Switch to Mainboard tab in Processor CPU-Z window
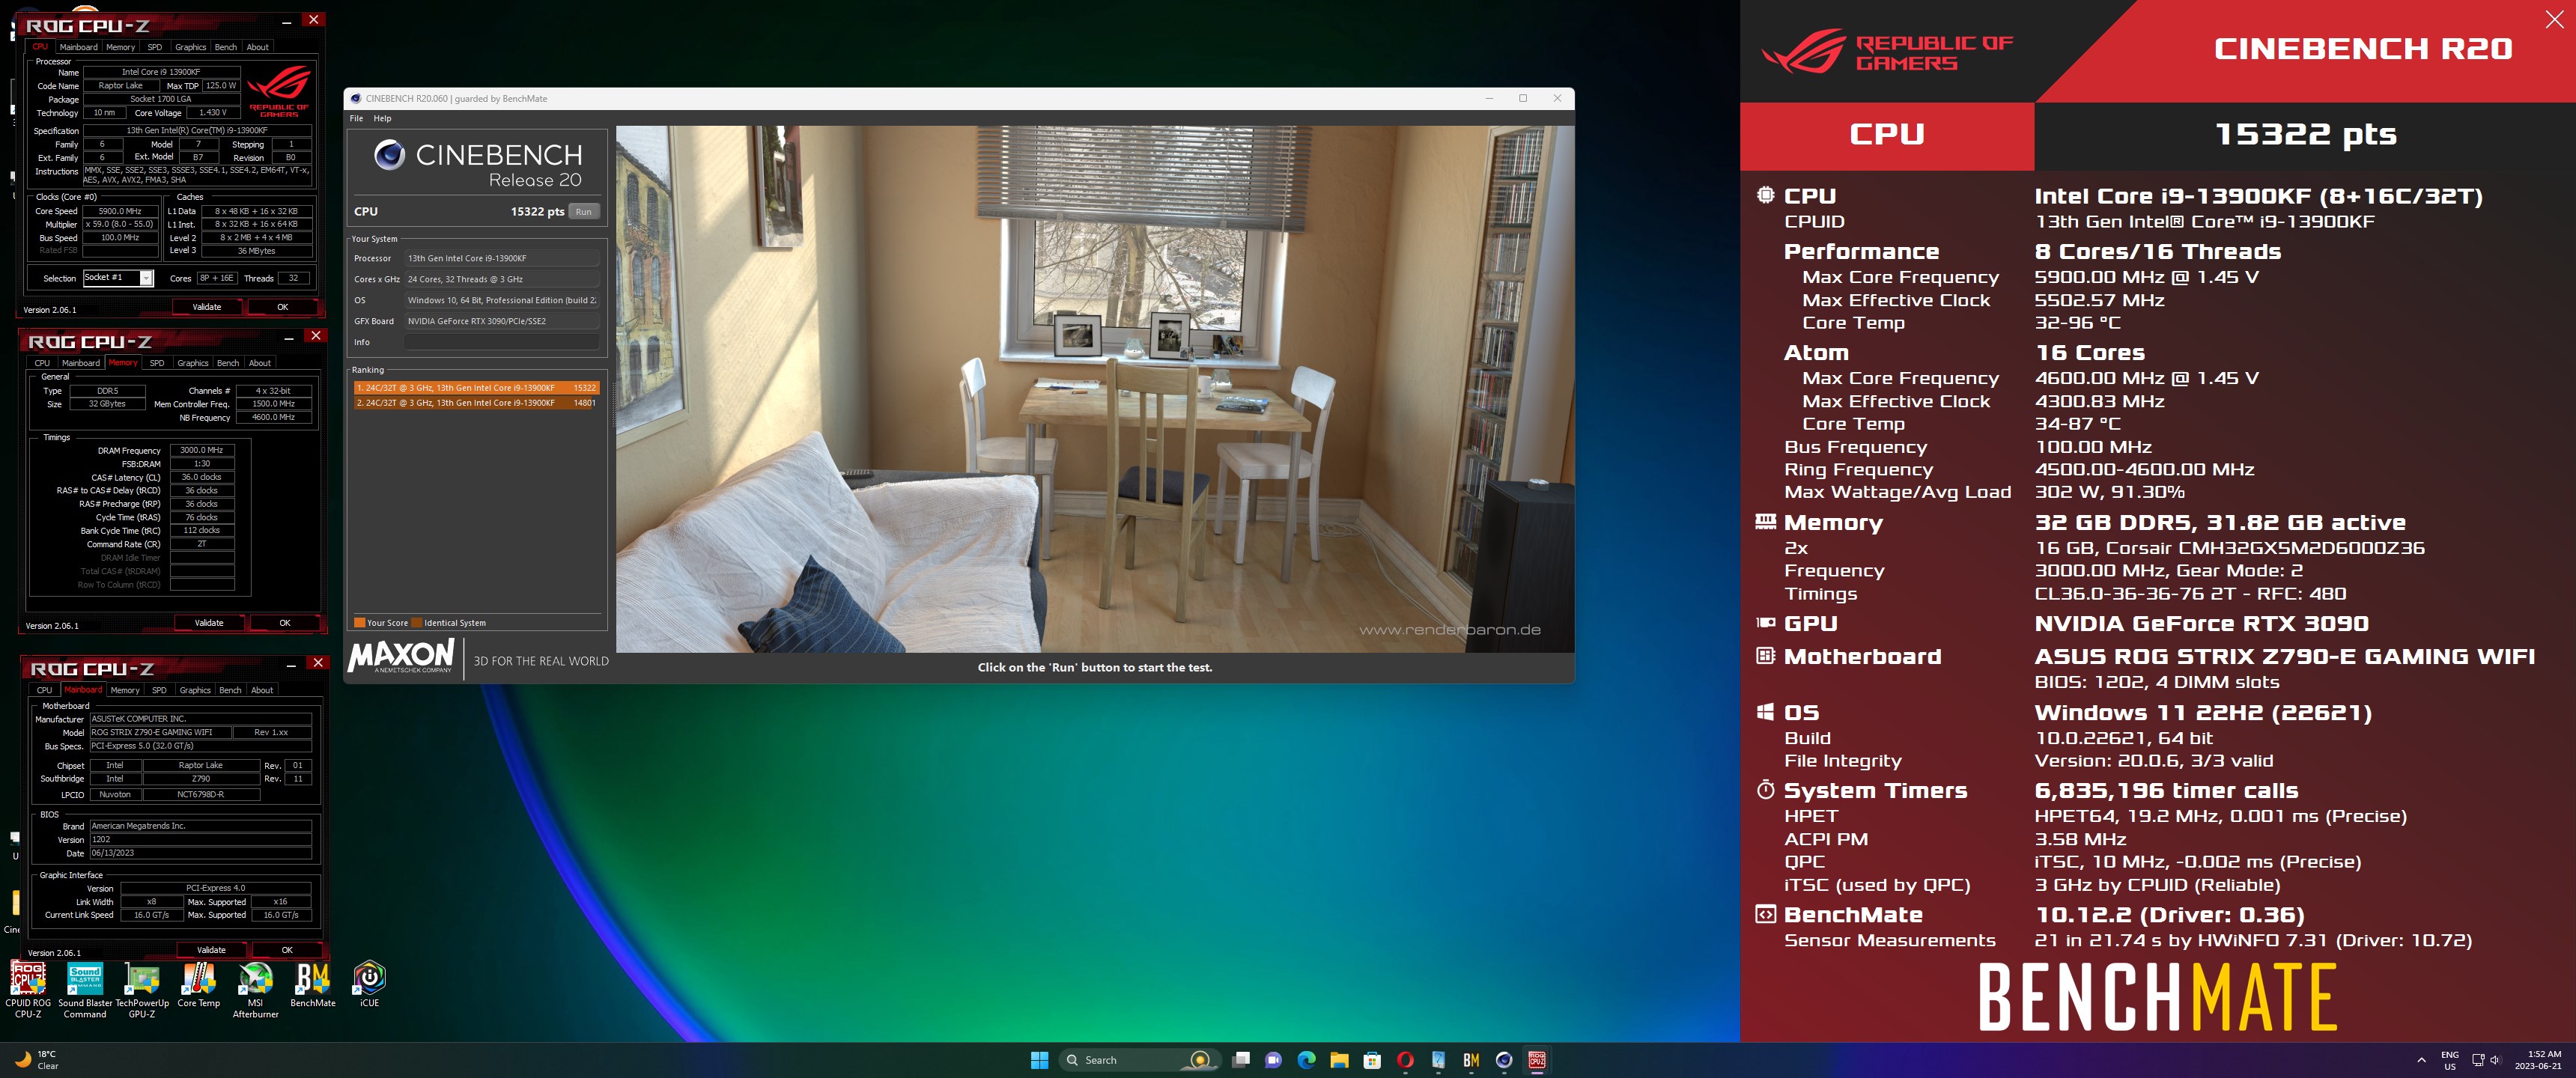The height and width of the screenshot is (1078, 2576). [78, 47]
